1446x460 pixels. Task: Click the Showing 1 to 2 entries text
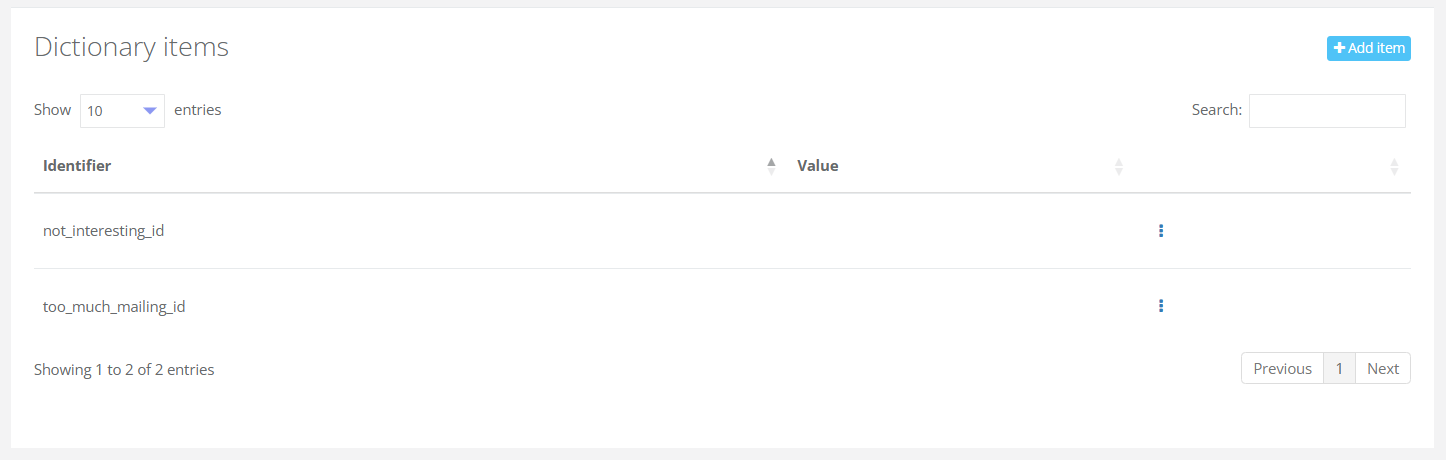tap(124, 370)
